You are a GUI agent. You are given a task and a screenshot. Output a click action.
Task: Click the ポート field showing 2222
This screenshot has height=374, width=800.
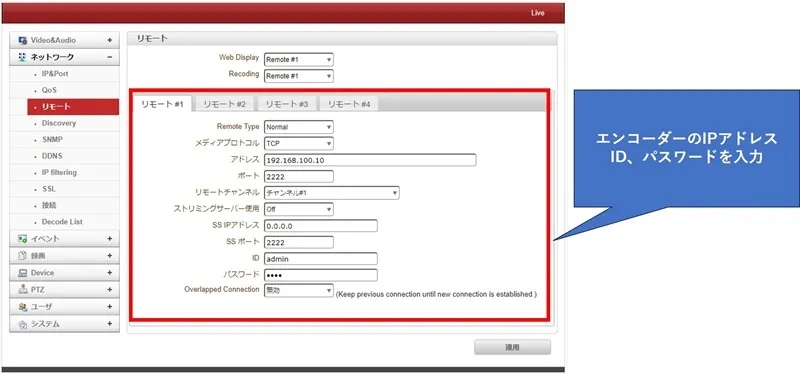[x=298, y=177]
